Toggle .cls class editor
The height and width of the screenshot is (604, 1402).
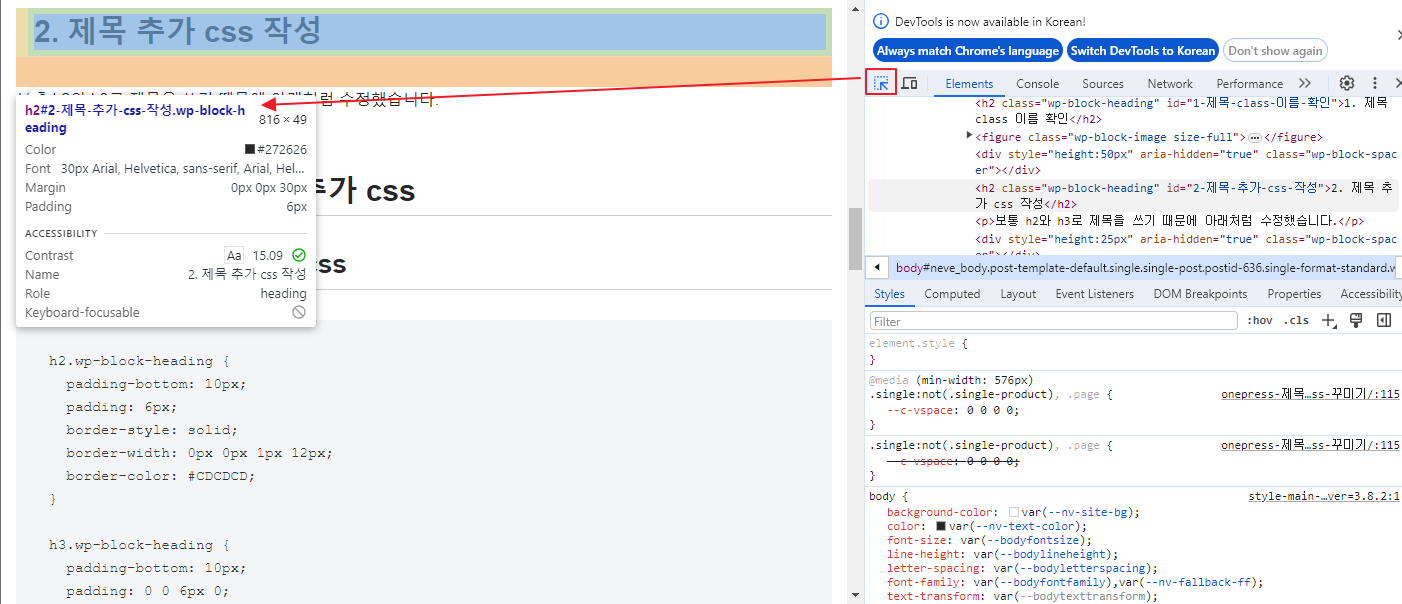(1296, 321)
